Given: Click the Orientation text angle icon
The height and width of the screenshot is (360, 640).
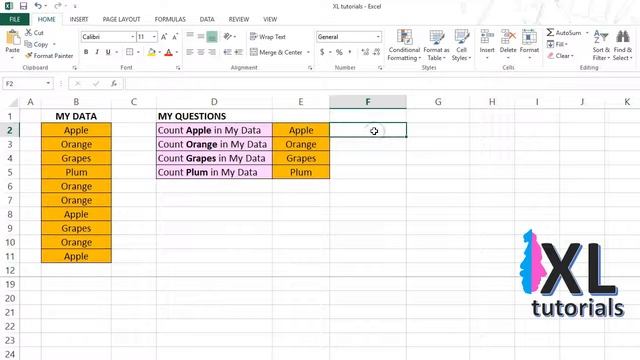Looking at the screenshot, I should coord(228,36).
